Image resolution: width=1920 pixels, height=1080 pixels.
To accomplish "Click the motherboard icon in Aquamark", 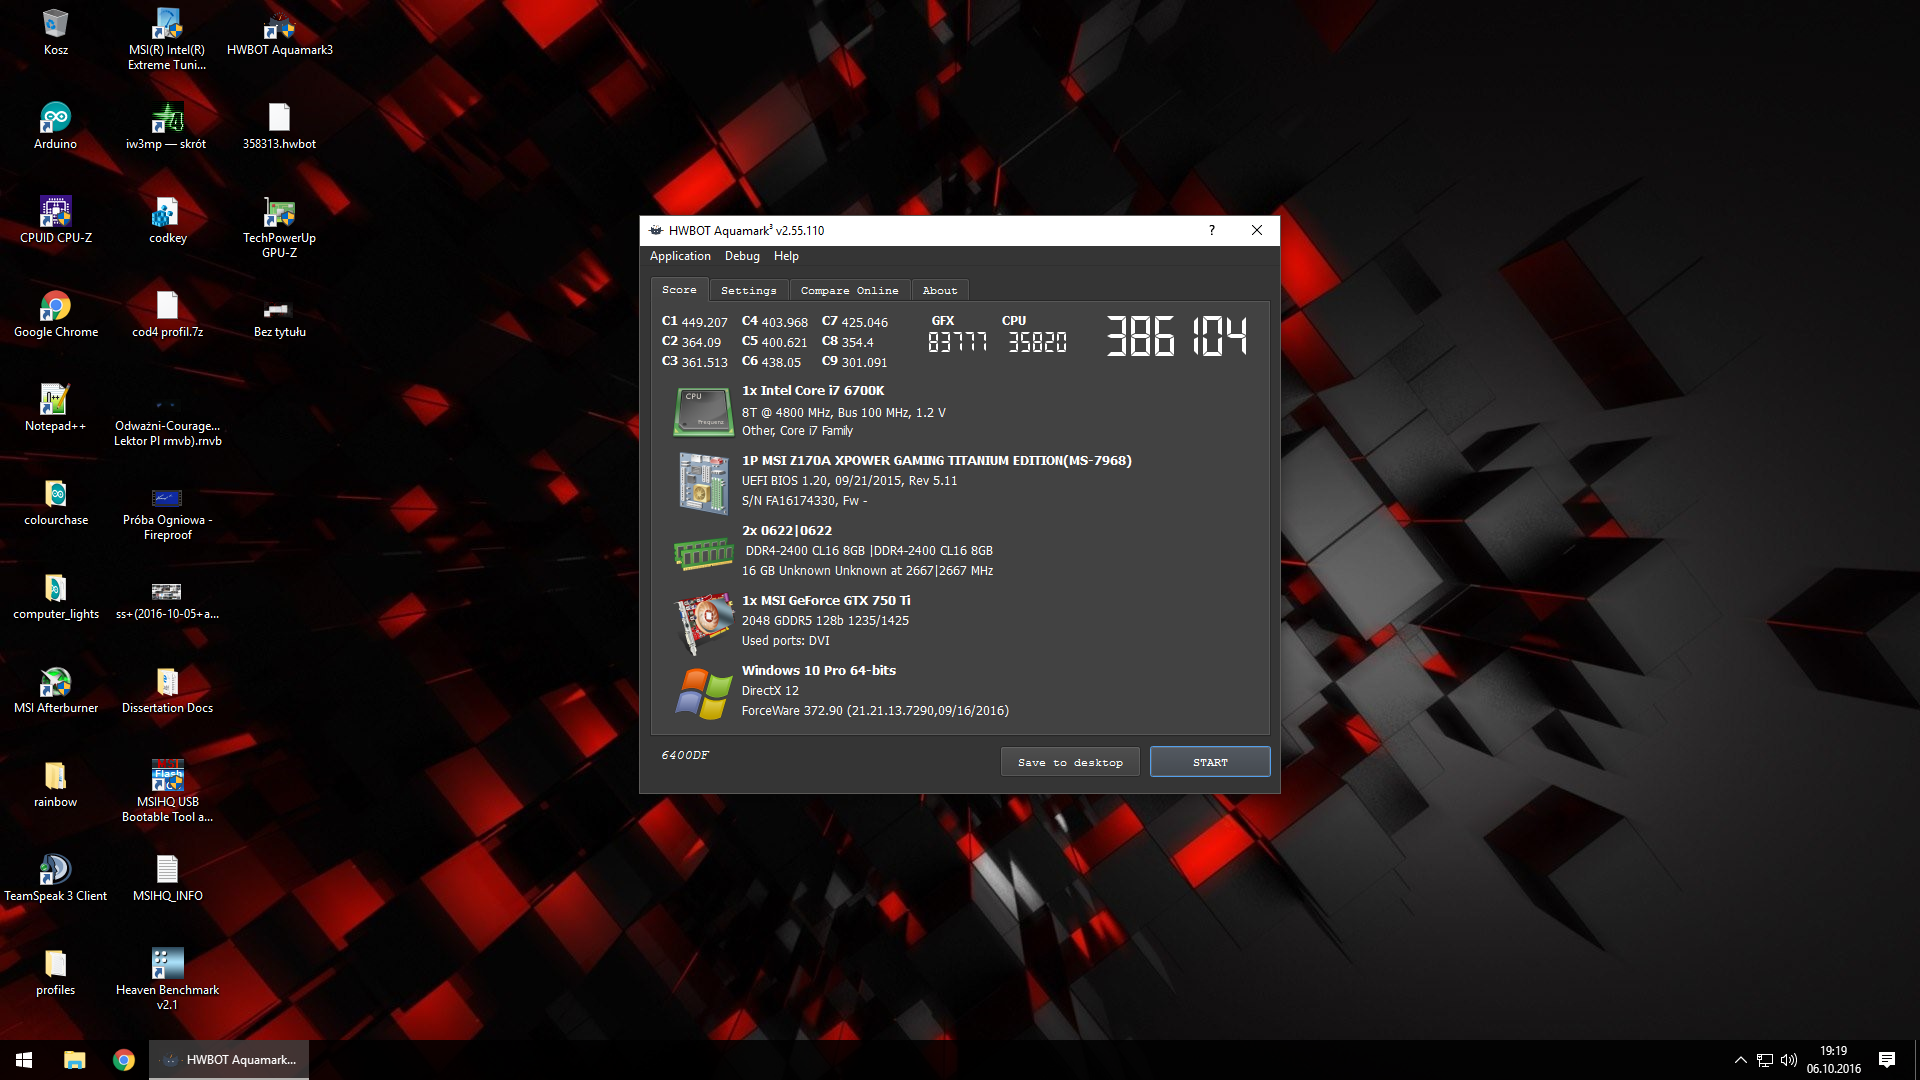I will pyautogui.click(x=702, y=483).
